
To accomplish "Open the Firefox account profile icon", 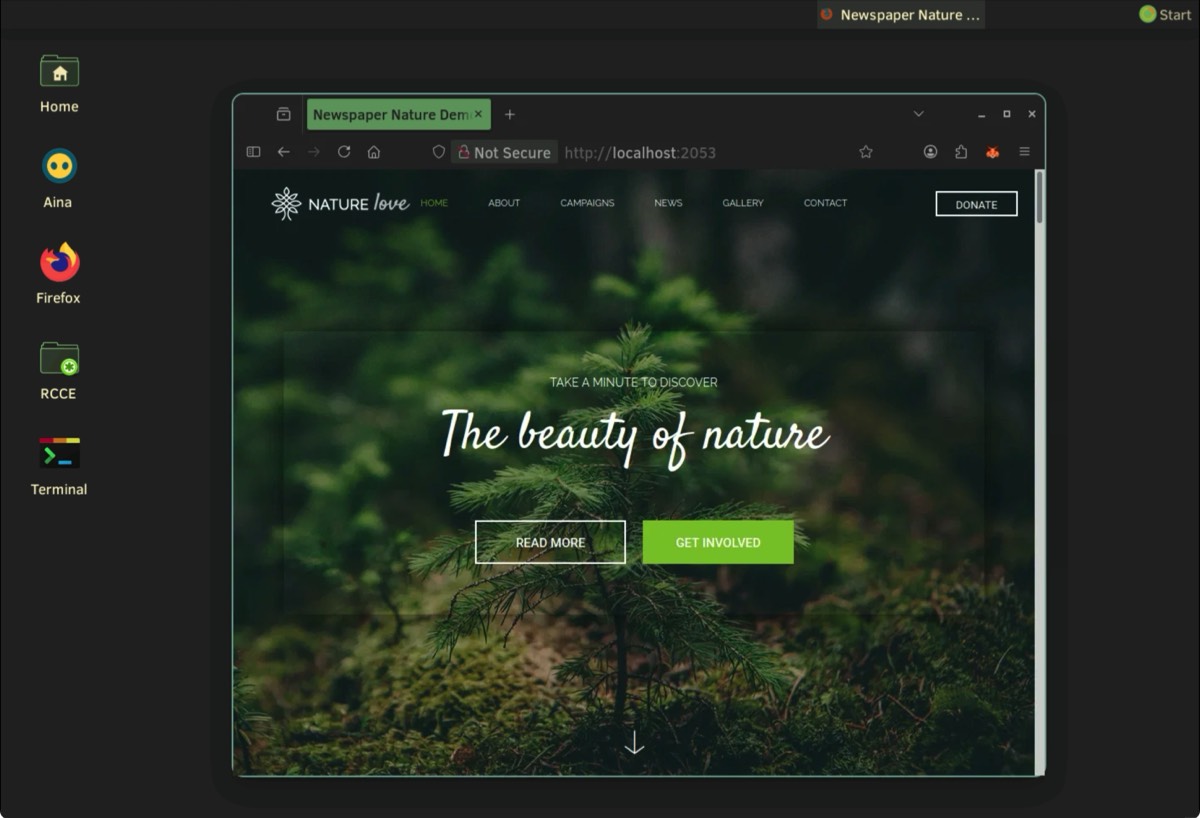I will (x=930, y=152).
